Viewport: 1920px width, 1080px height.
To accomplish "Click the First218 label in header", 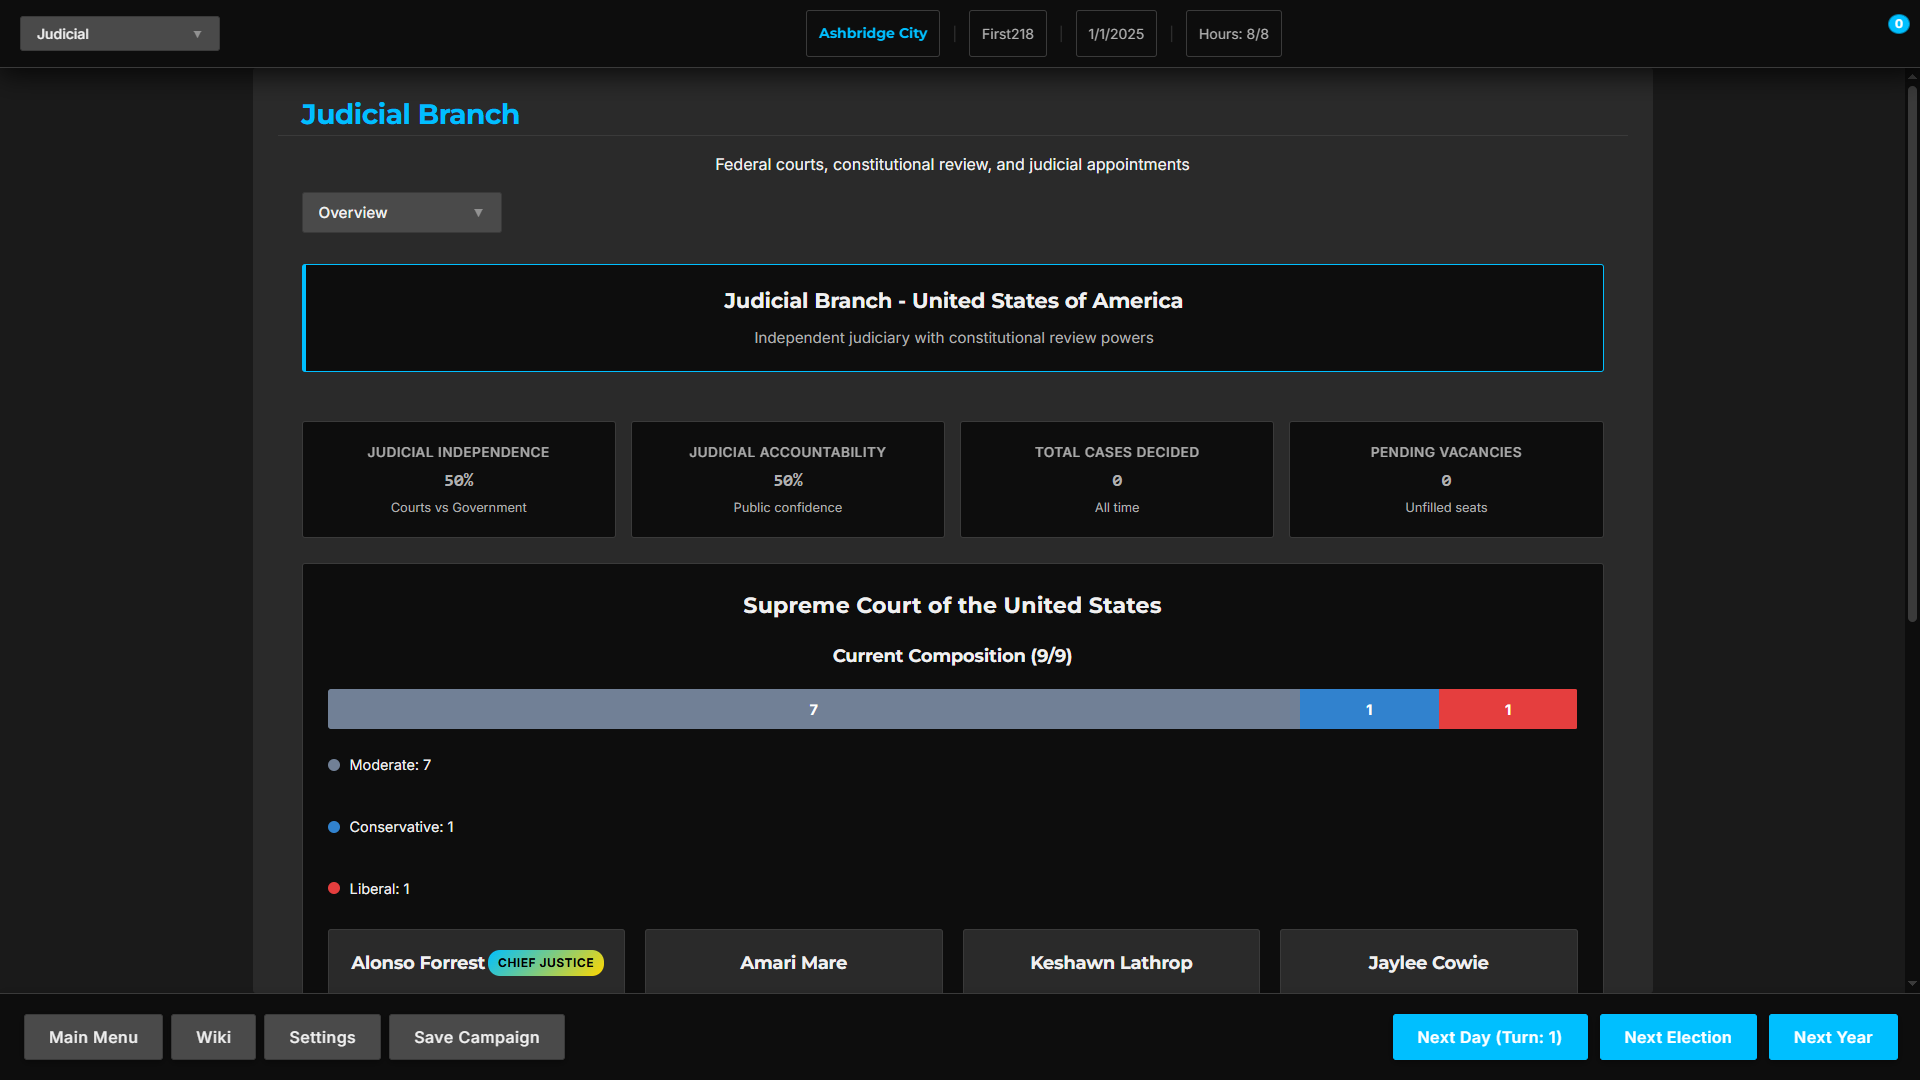I will pos(1007,34).
